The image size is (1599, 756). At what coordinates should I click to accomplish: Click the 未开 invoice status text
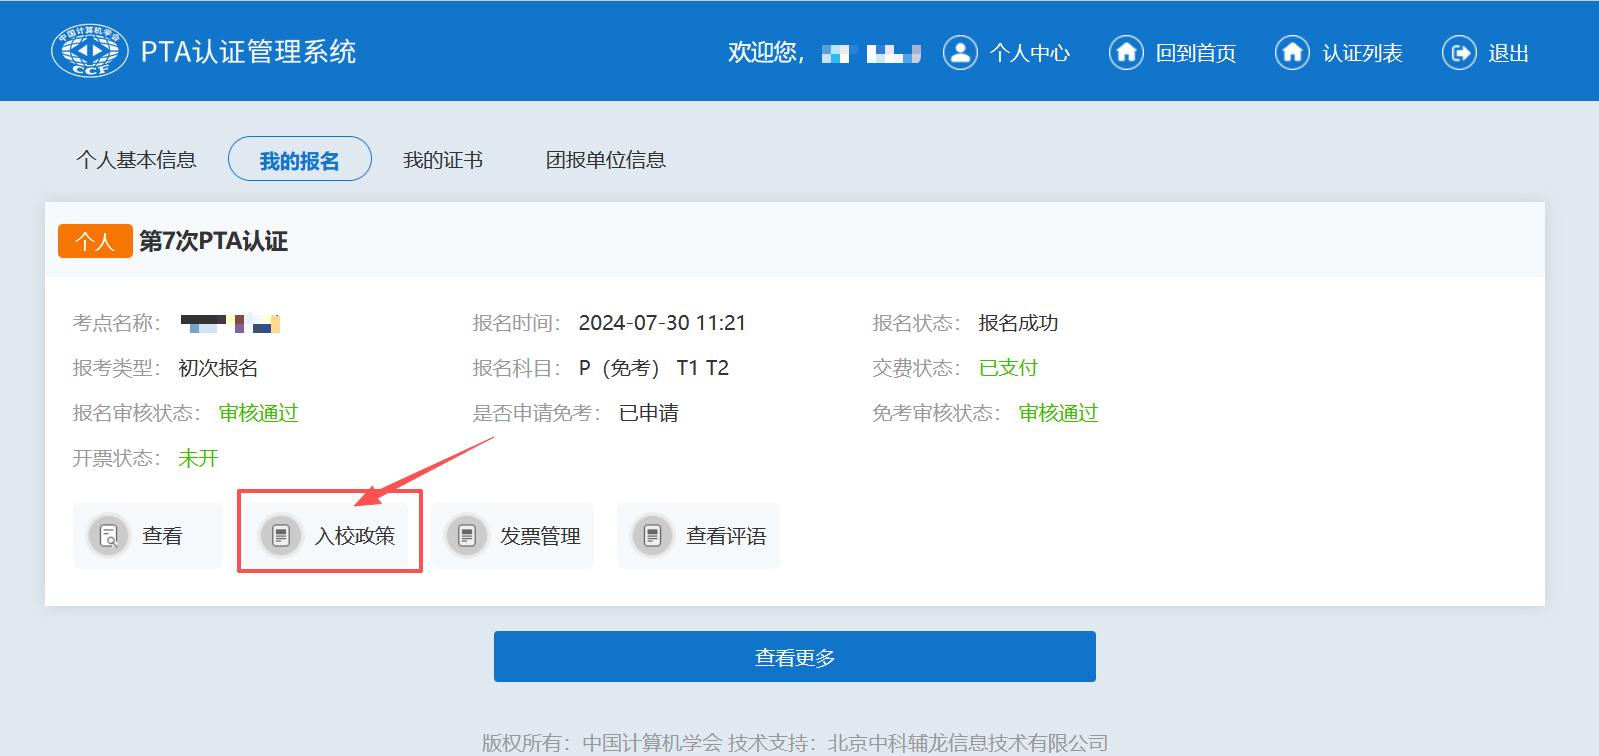click(198, 458)
